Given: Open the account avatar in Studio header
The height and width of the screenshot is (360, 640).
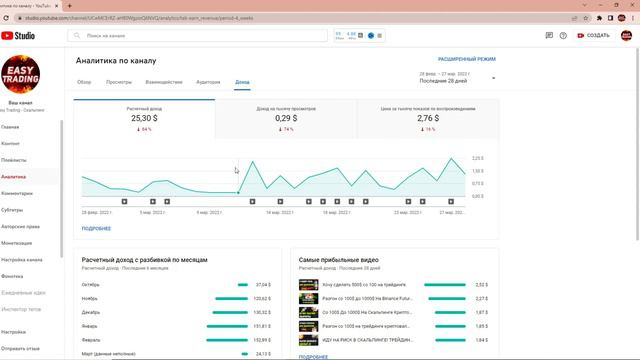Looking at the screenshot, I should pos(627,36).
